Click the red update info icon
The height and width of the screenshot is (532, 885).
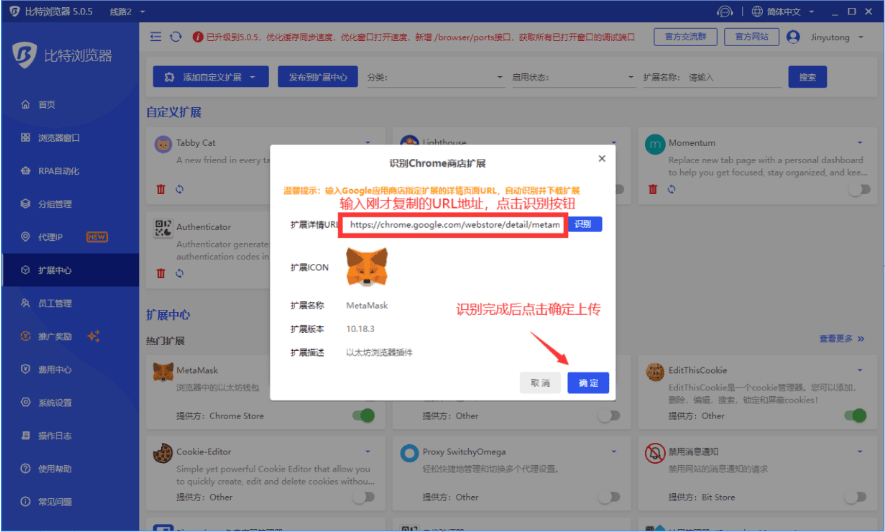(198, 37)
